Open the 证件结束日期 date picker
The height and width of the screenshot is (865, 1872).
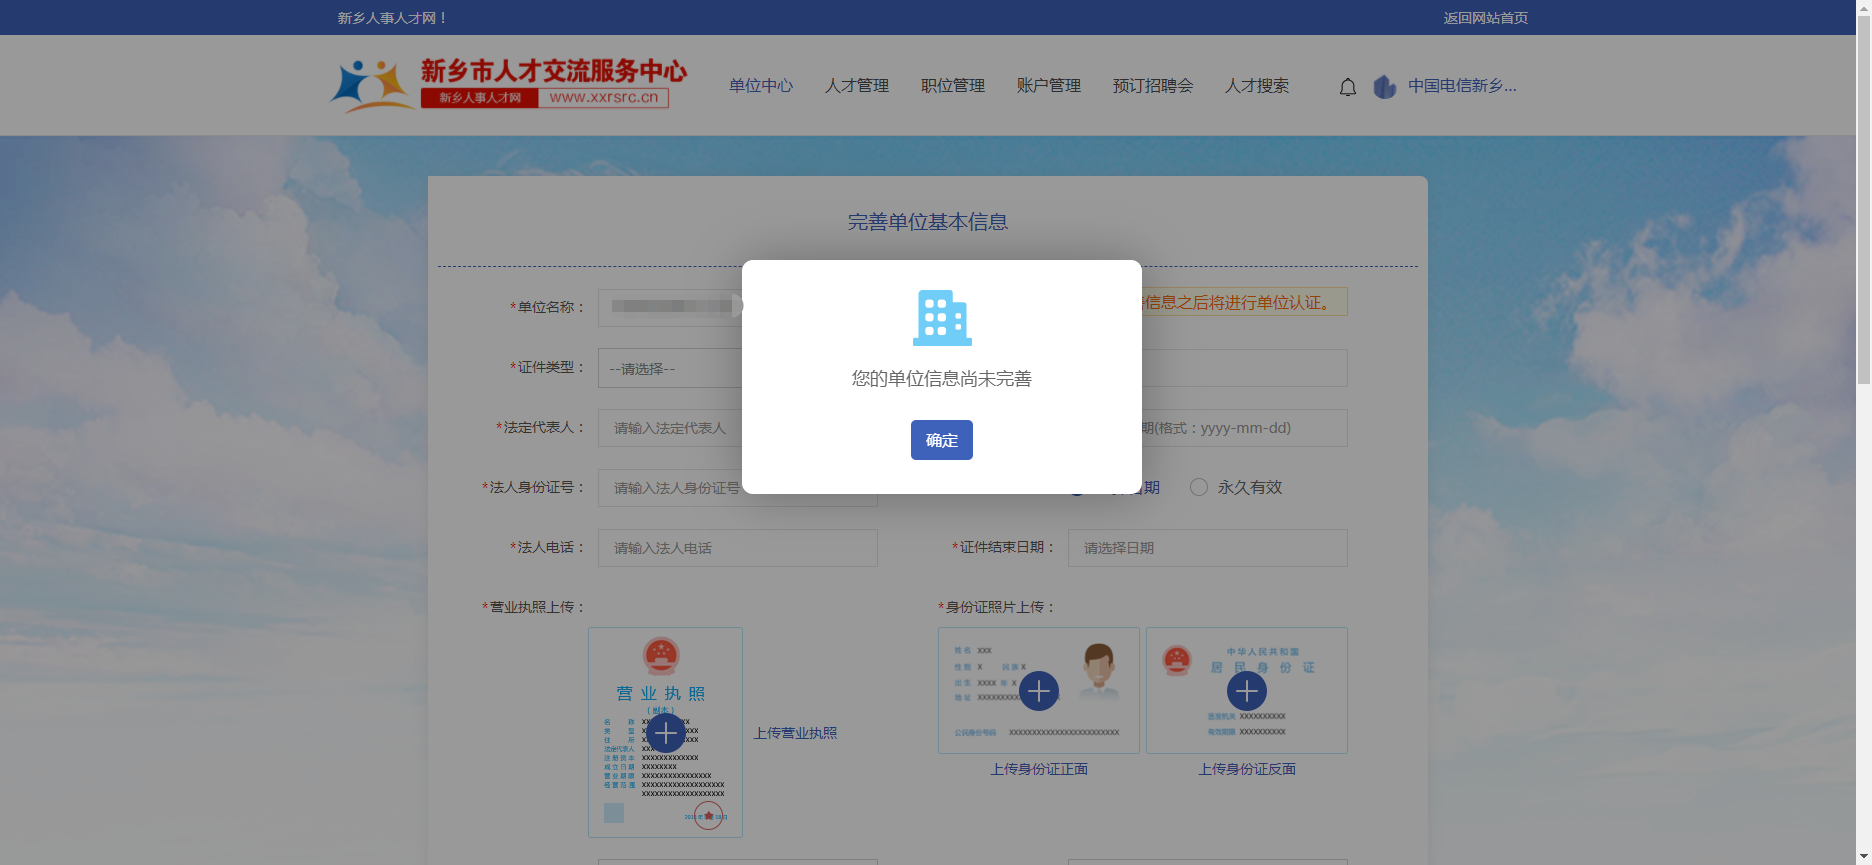coord(1207,548)
